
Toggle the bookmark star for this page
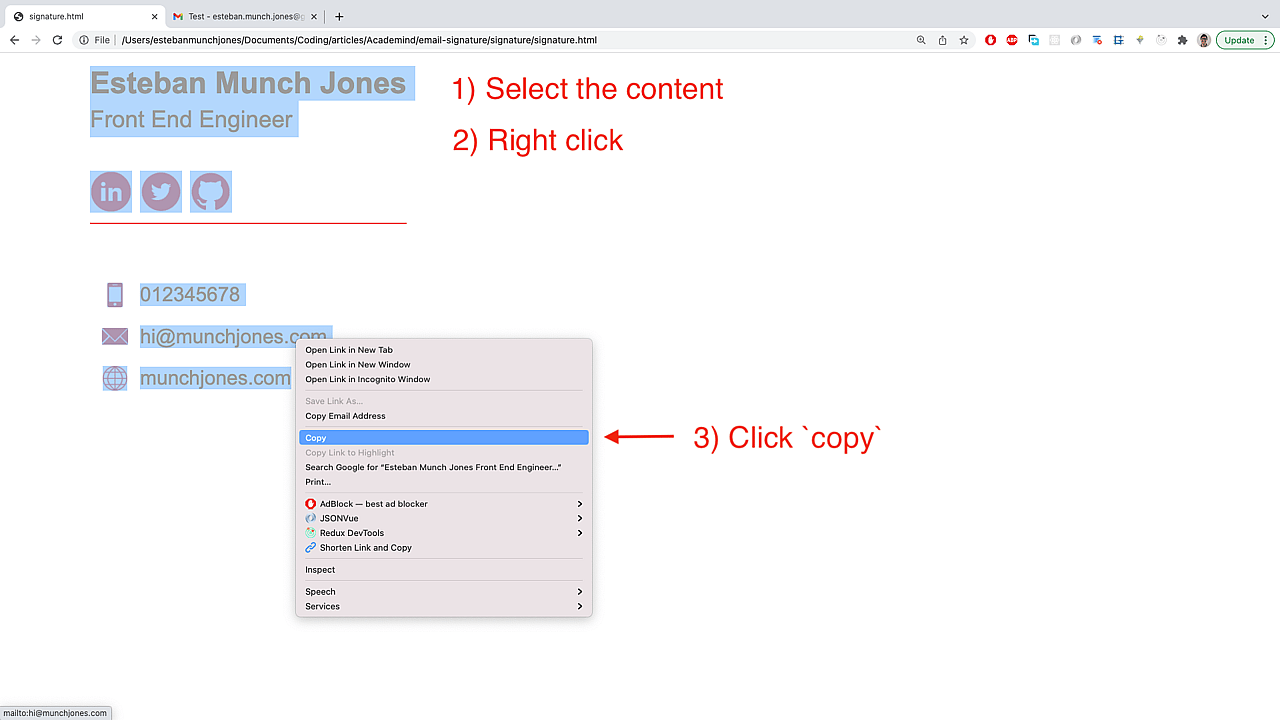point(963,40)
